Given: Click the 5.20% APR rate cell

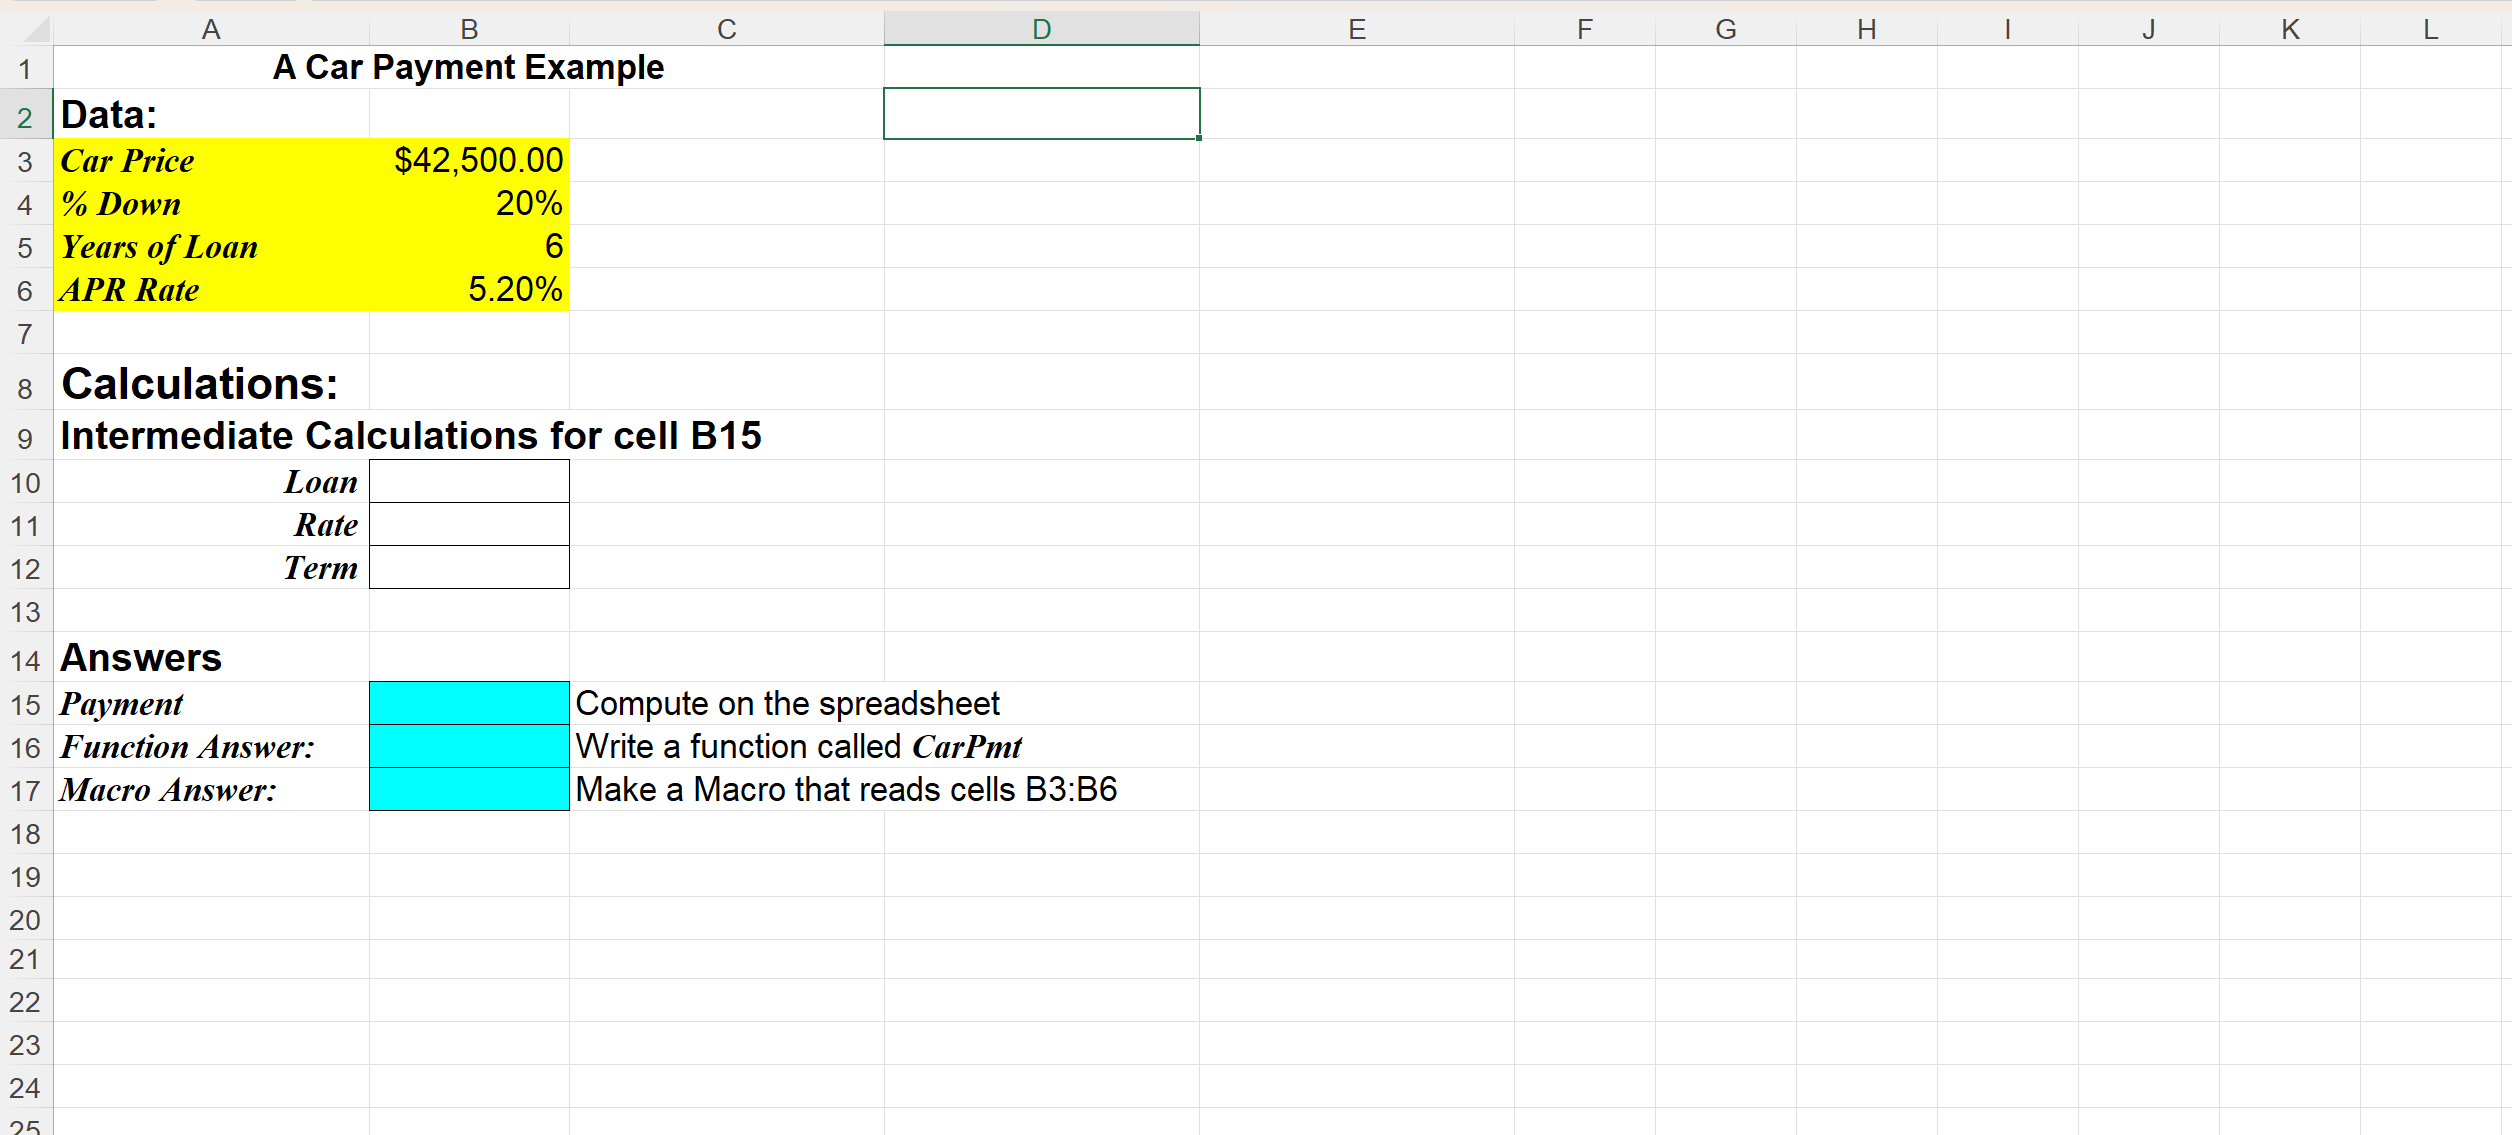Looking at the screenshot, I should [x=469, y=290].
